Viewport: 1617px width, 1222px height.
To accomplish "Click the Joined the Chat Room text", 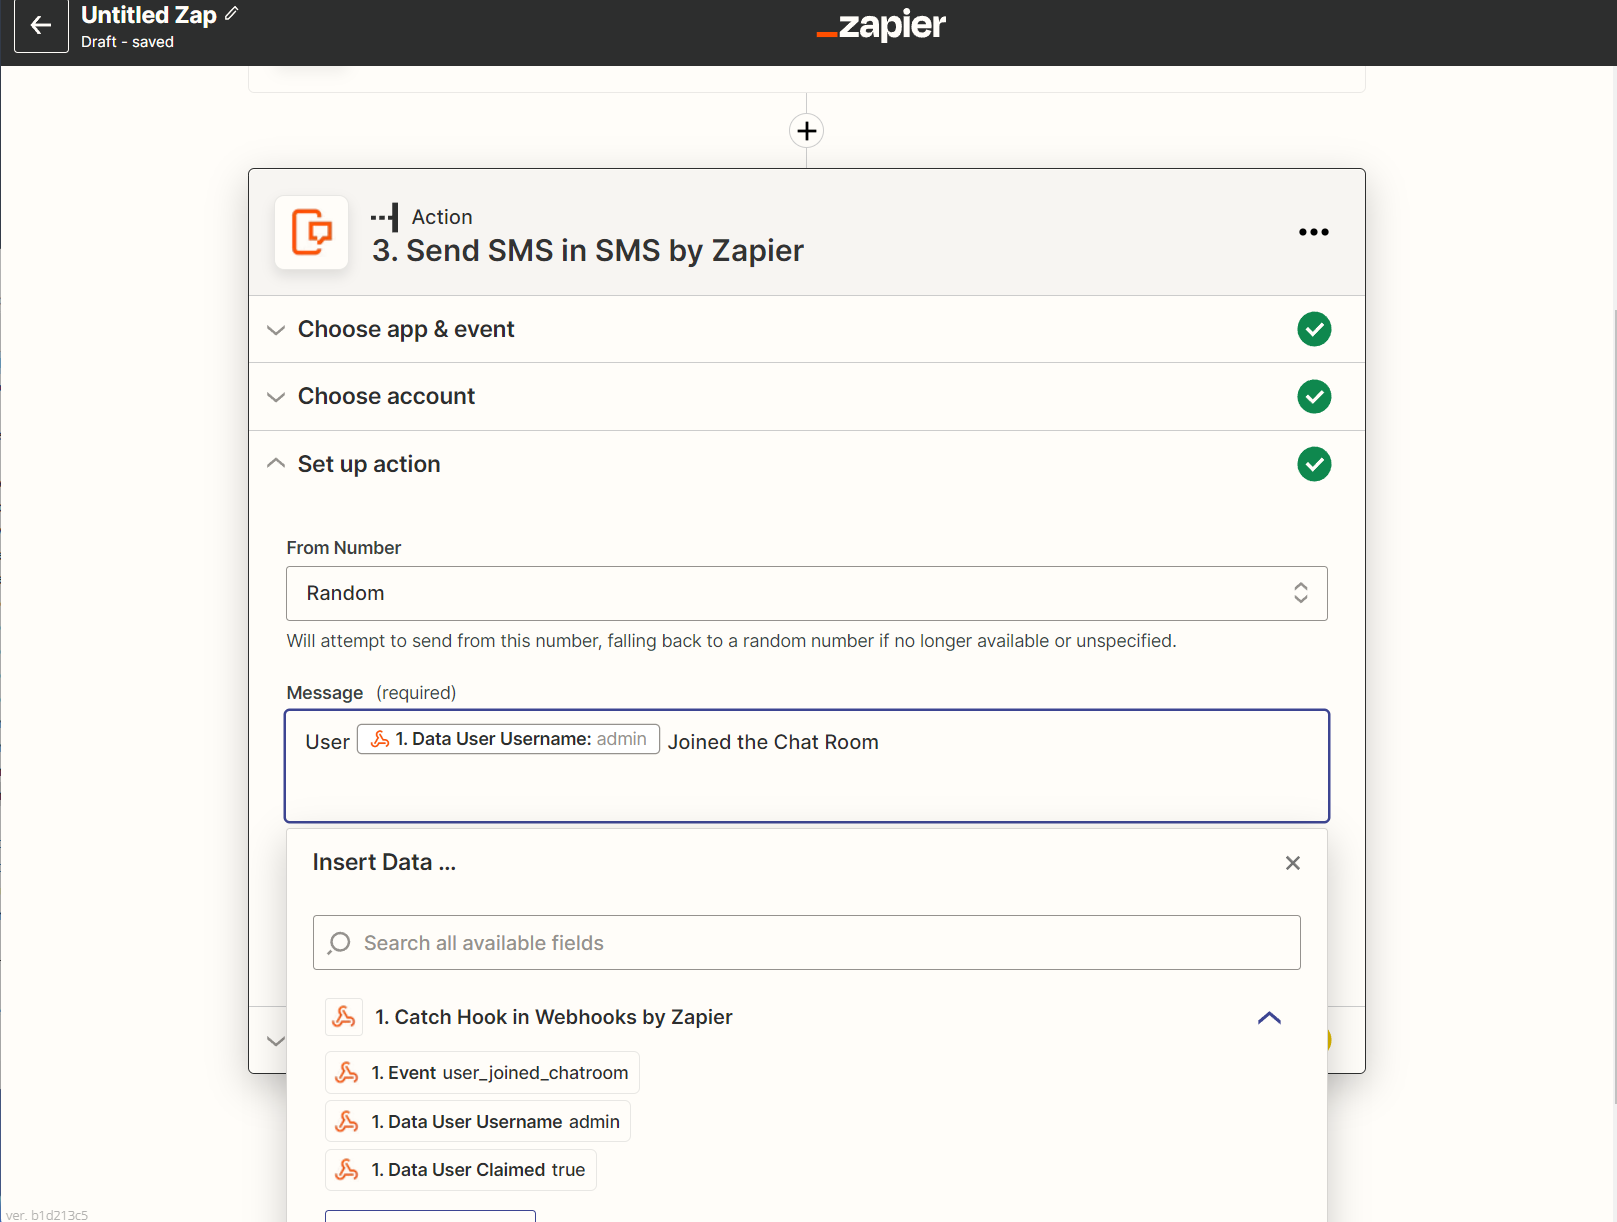I will tap(773, 742).
